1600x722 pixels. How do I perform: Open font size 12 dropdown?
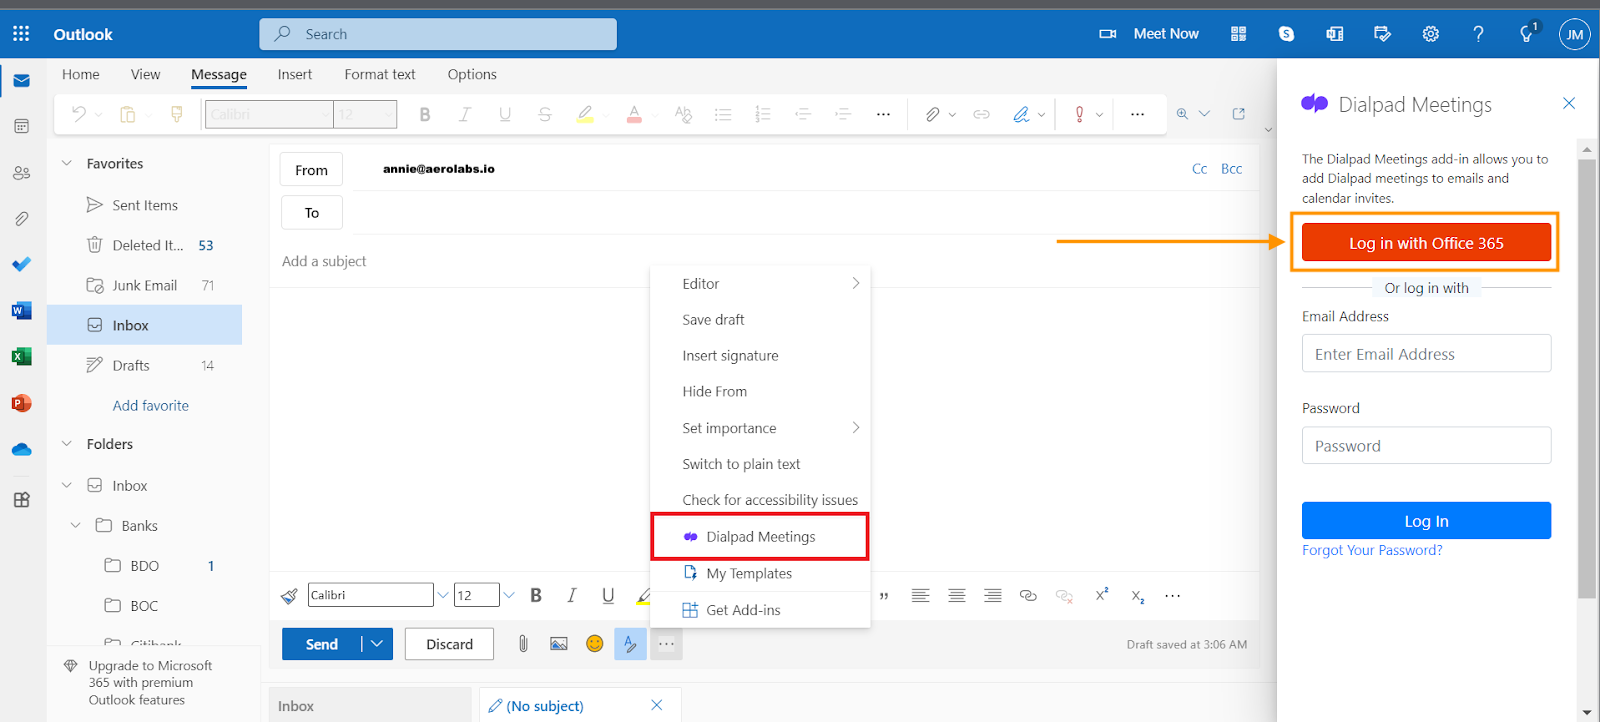pyautogui.click(x=508, y=595)
